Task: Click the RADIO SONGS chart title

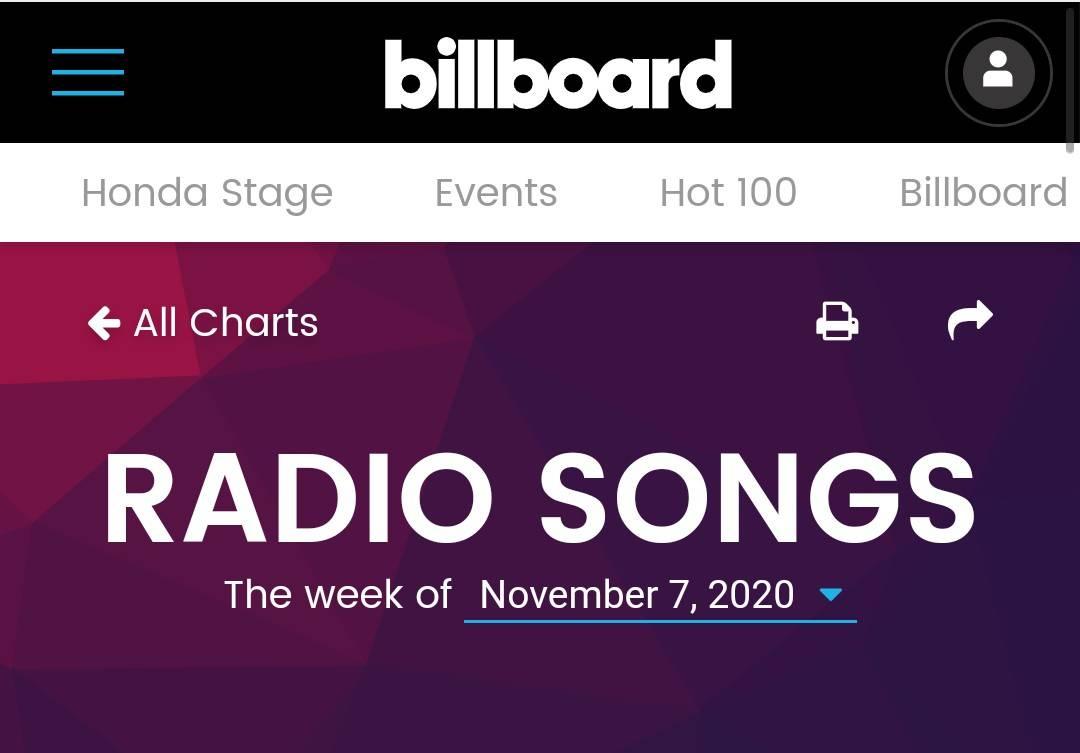Action: click(x=539, y=498)
